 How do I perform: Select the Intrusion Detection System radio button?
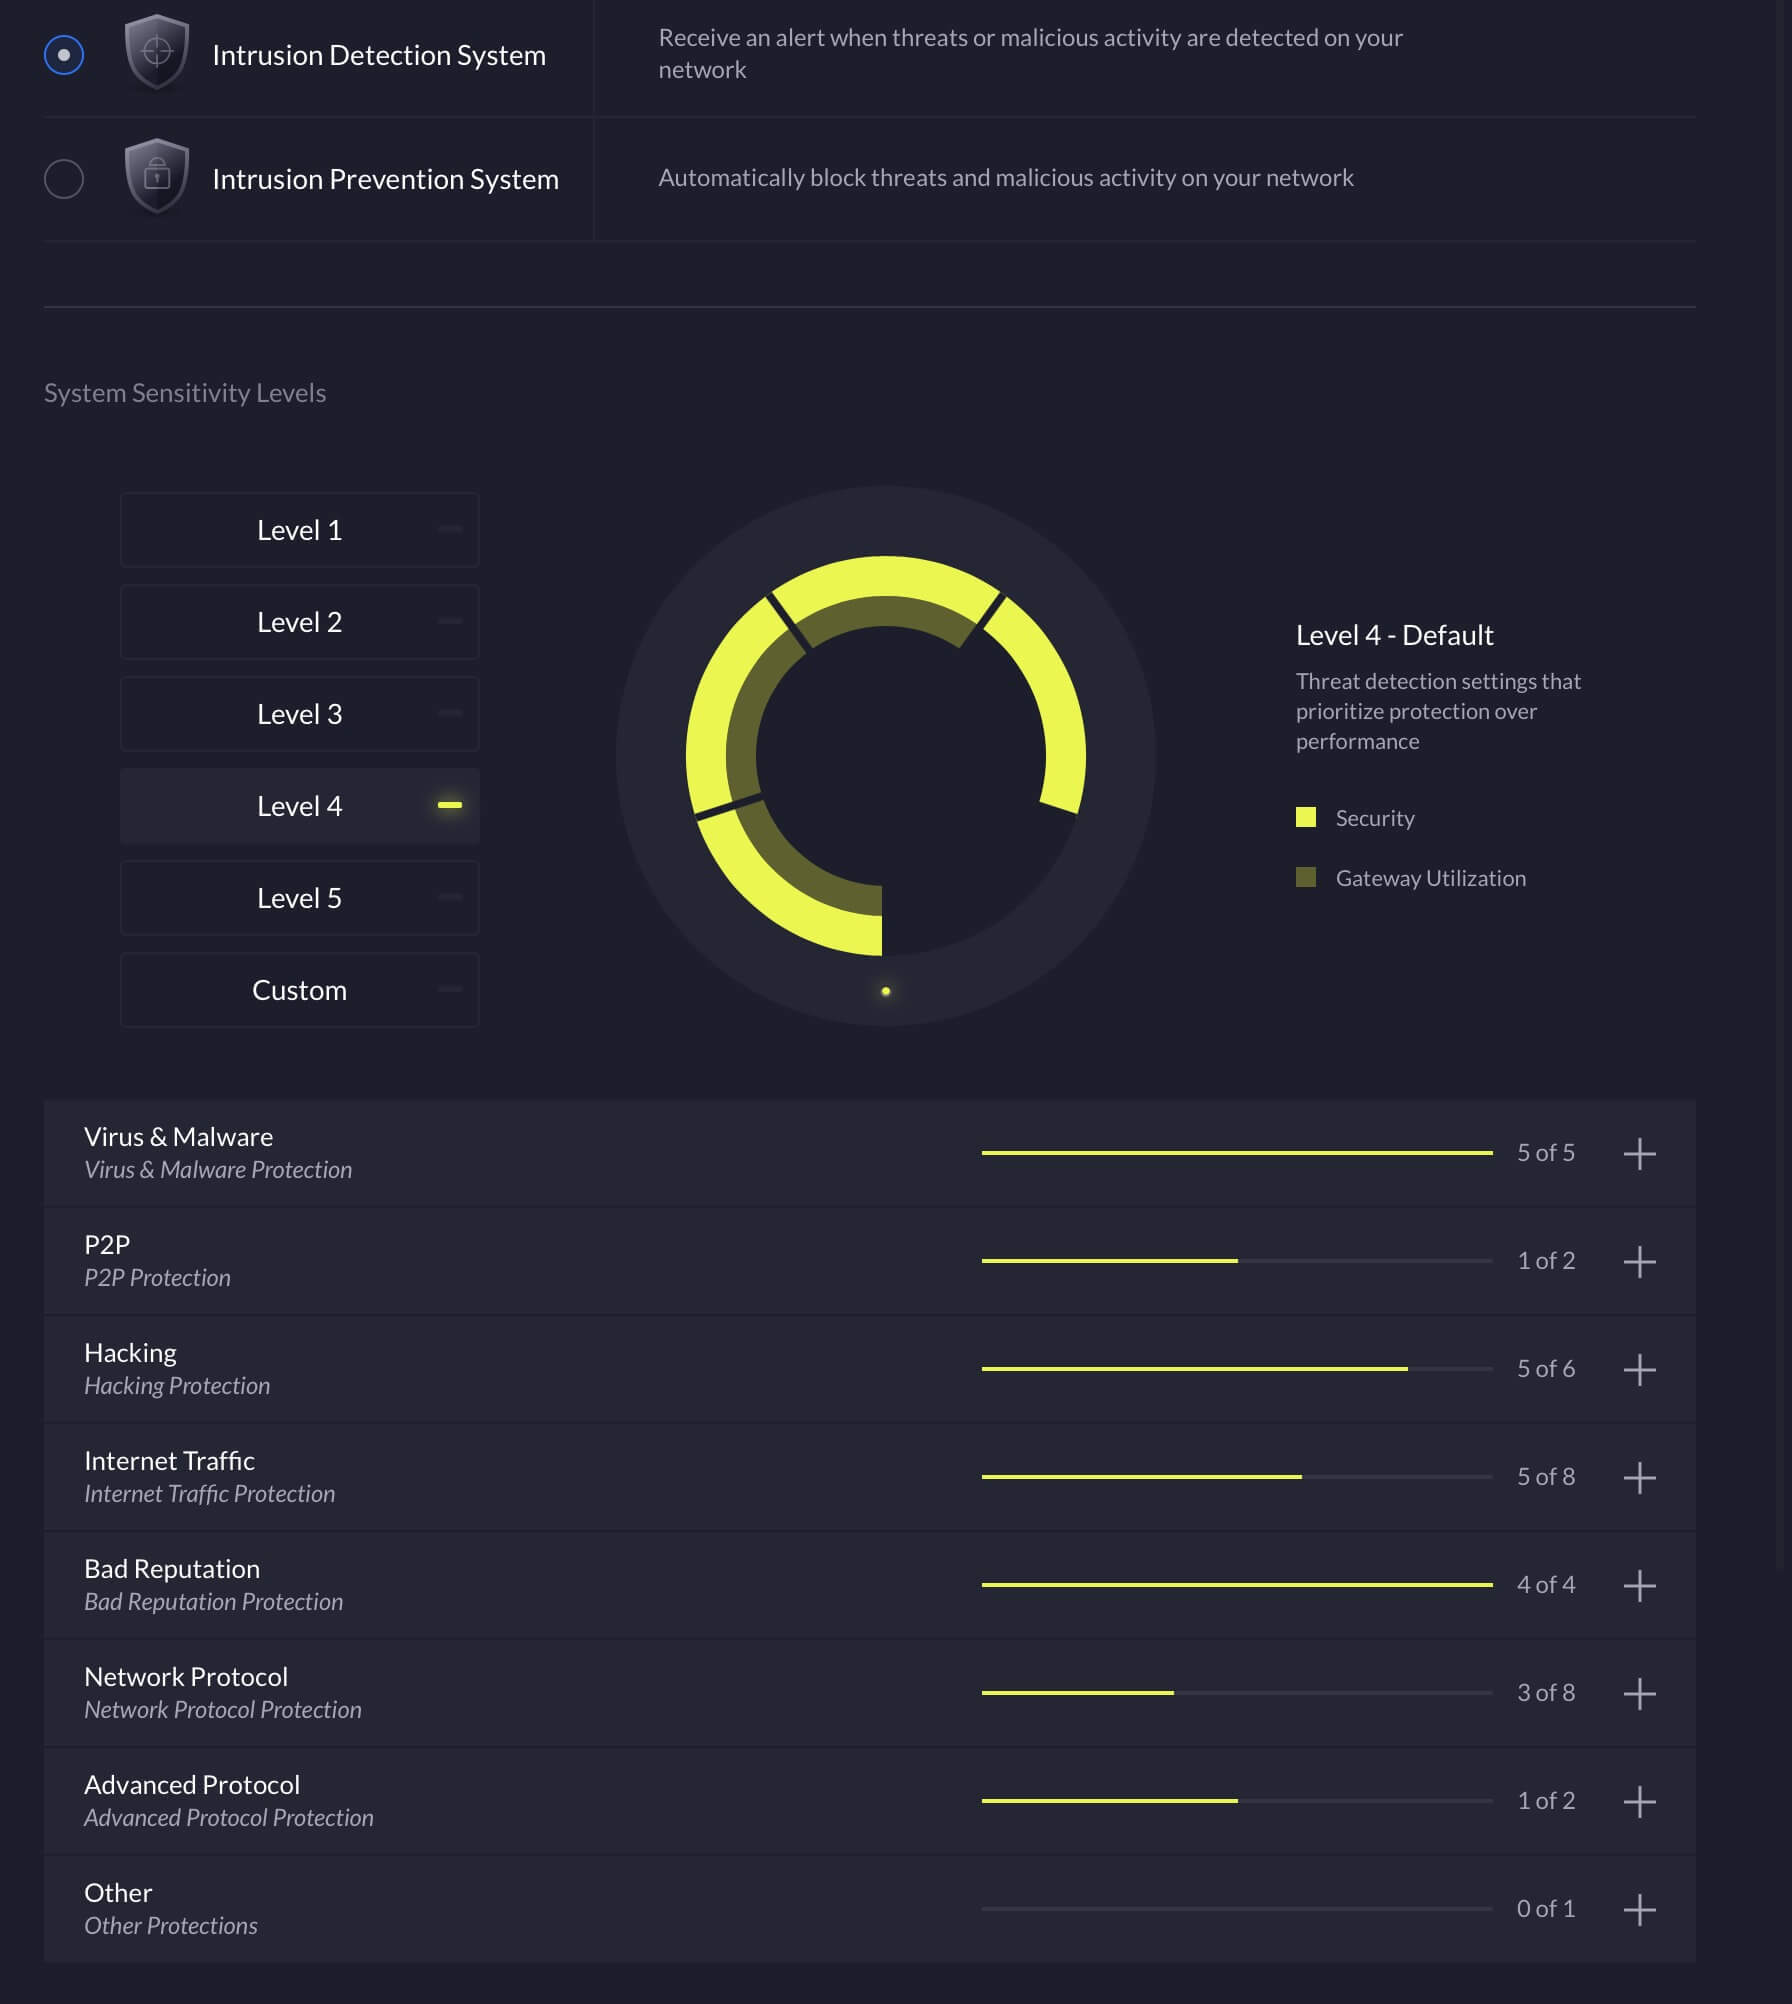pyautogui.click(x=64, y=55)
